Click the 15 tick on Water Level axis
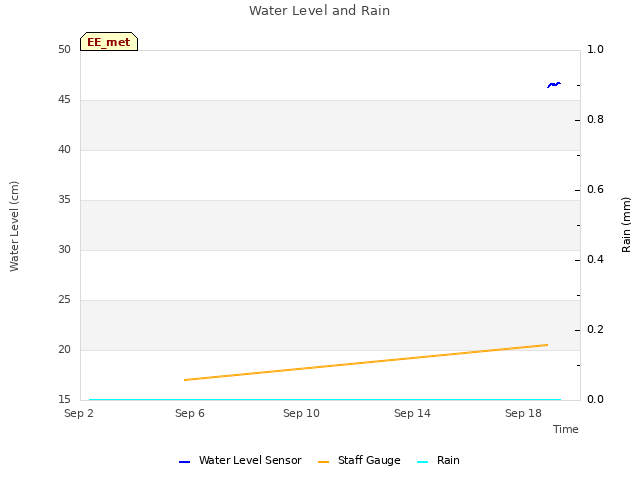 [x=64, y=399]
